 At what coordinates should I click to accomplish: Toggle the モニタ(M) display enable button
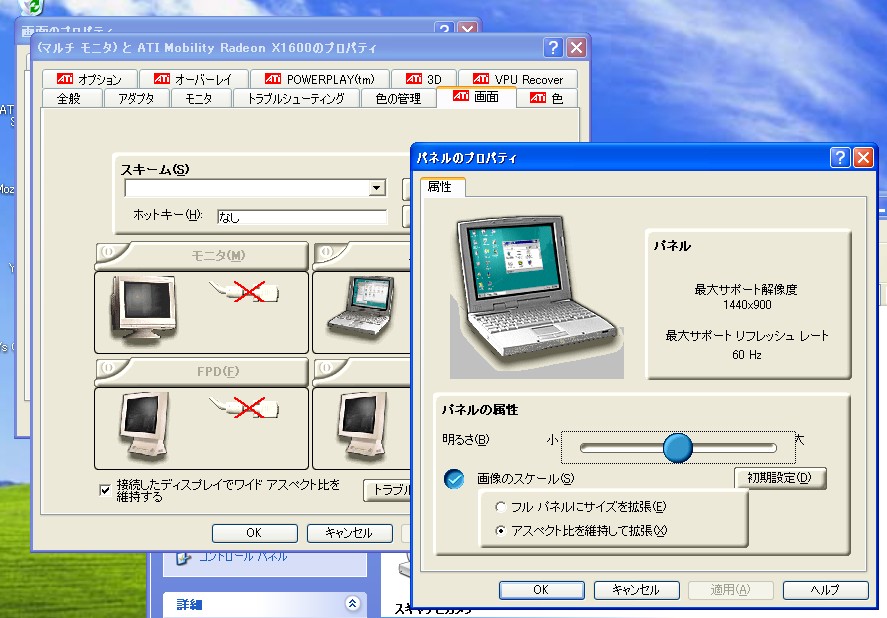[x=108, y=252]
